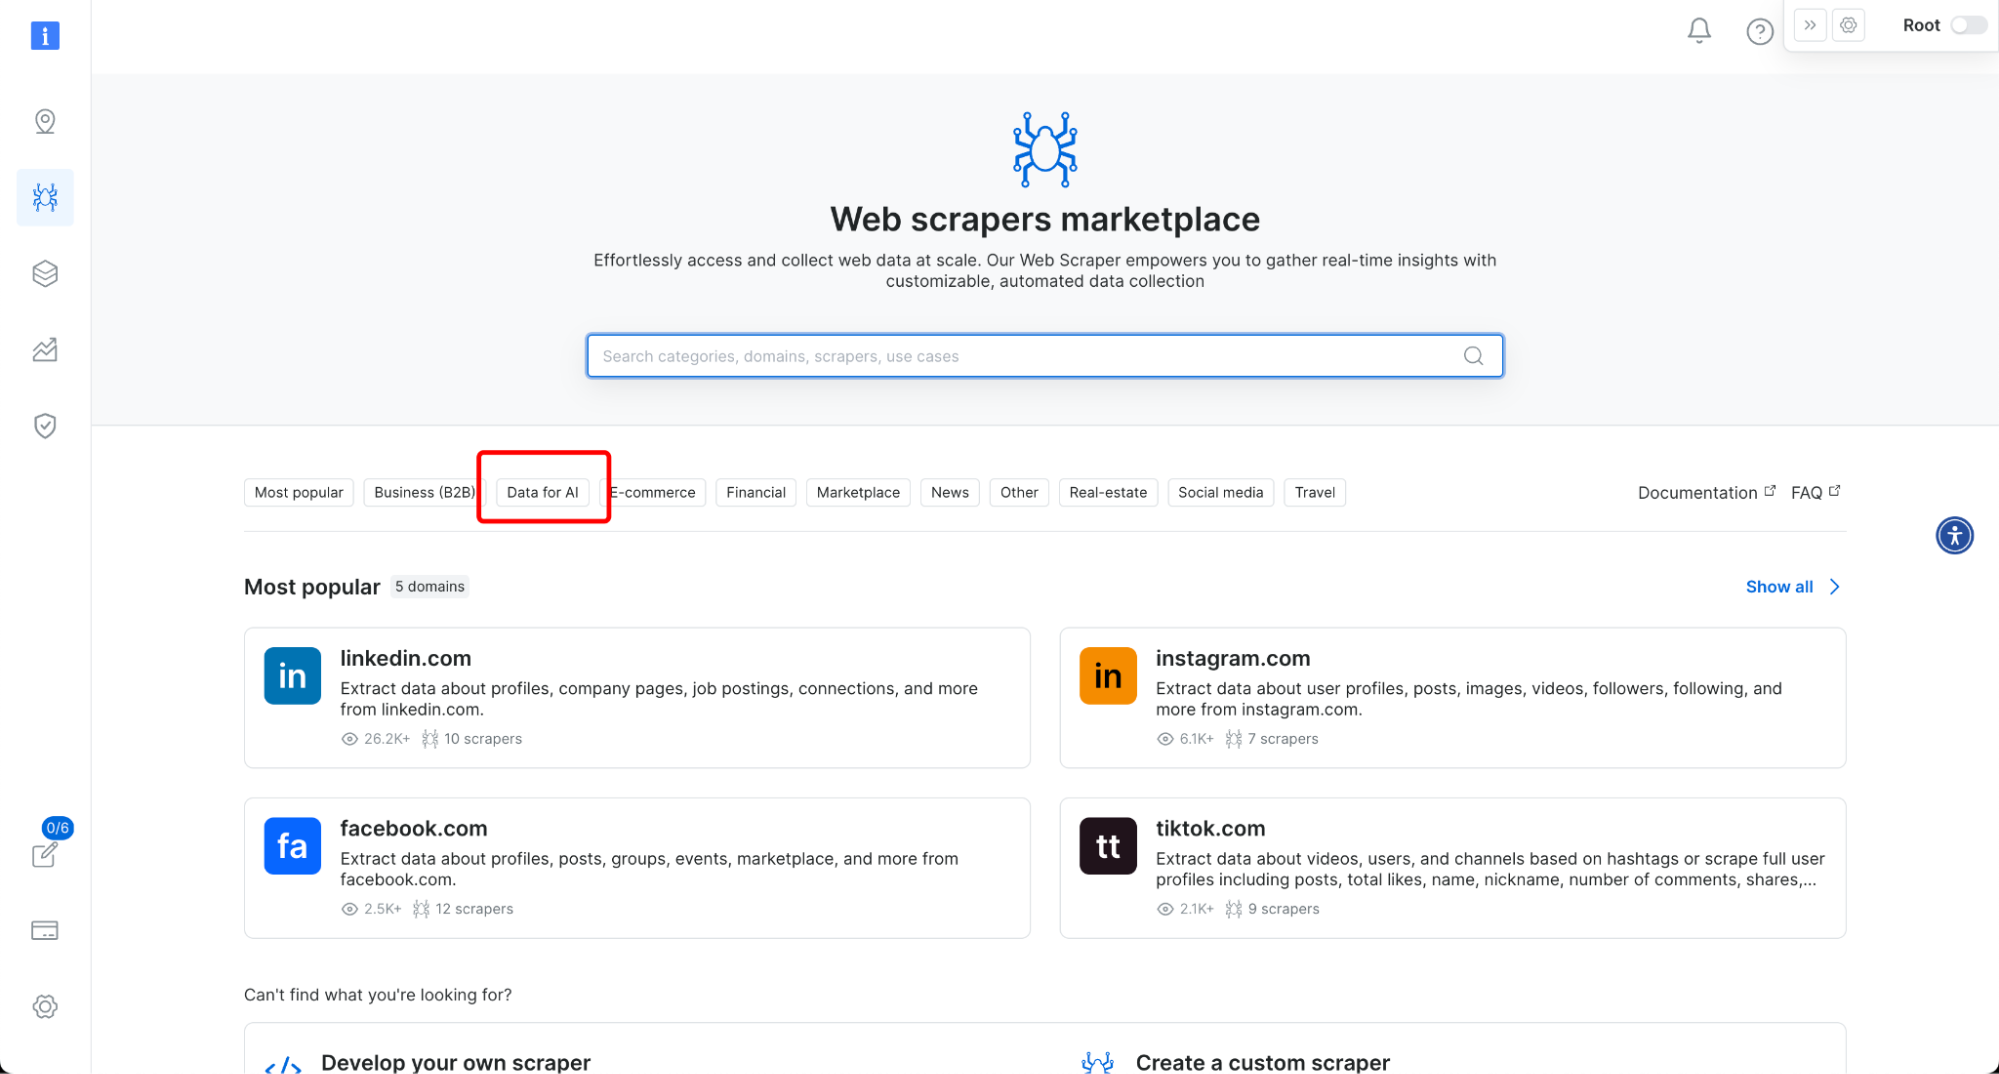Click the 2.1K+ views count
The height and width of the screenshot is (1074, 1999).
pos(1196,909)
